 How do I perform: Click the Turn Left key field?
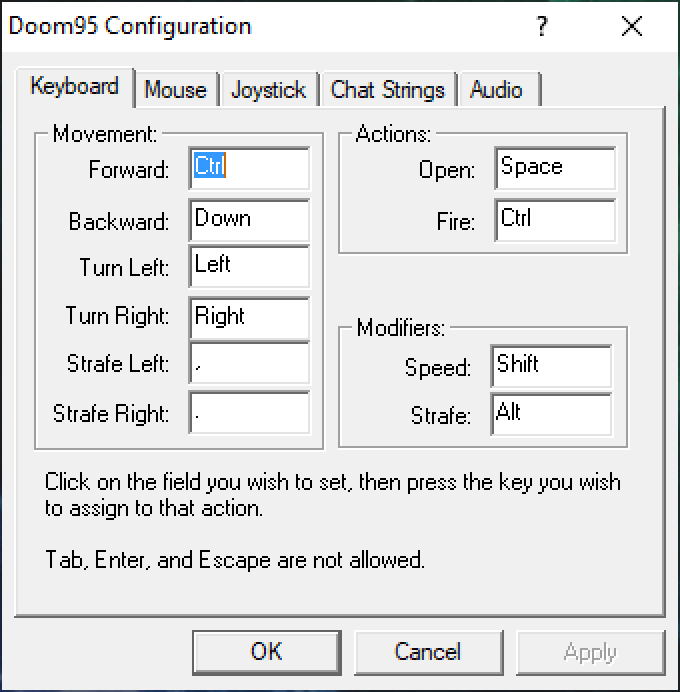(x=249, y=267)
